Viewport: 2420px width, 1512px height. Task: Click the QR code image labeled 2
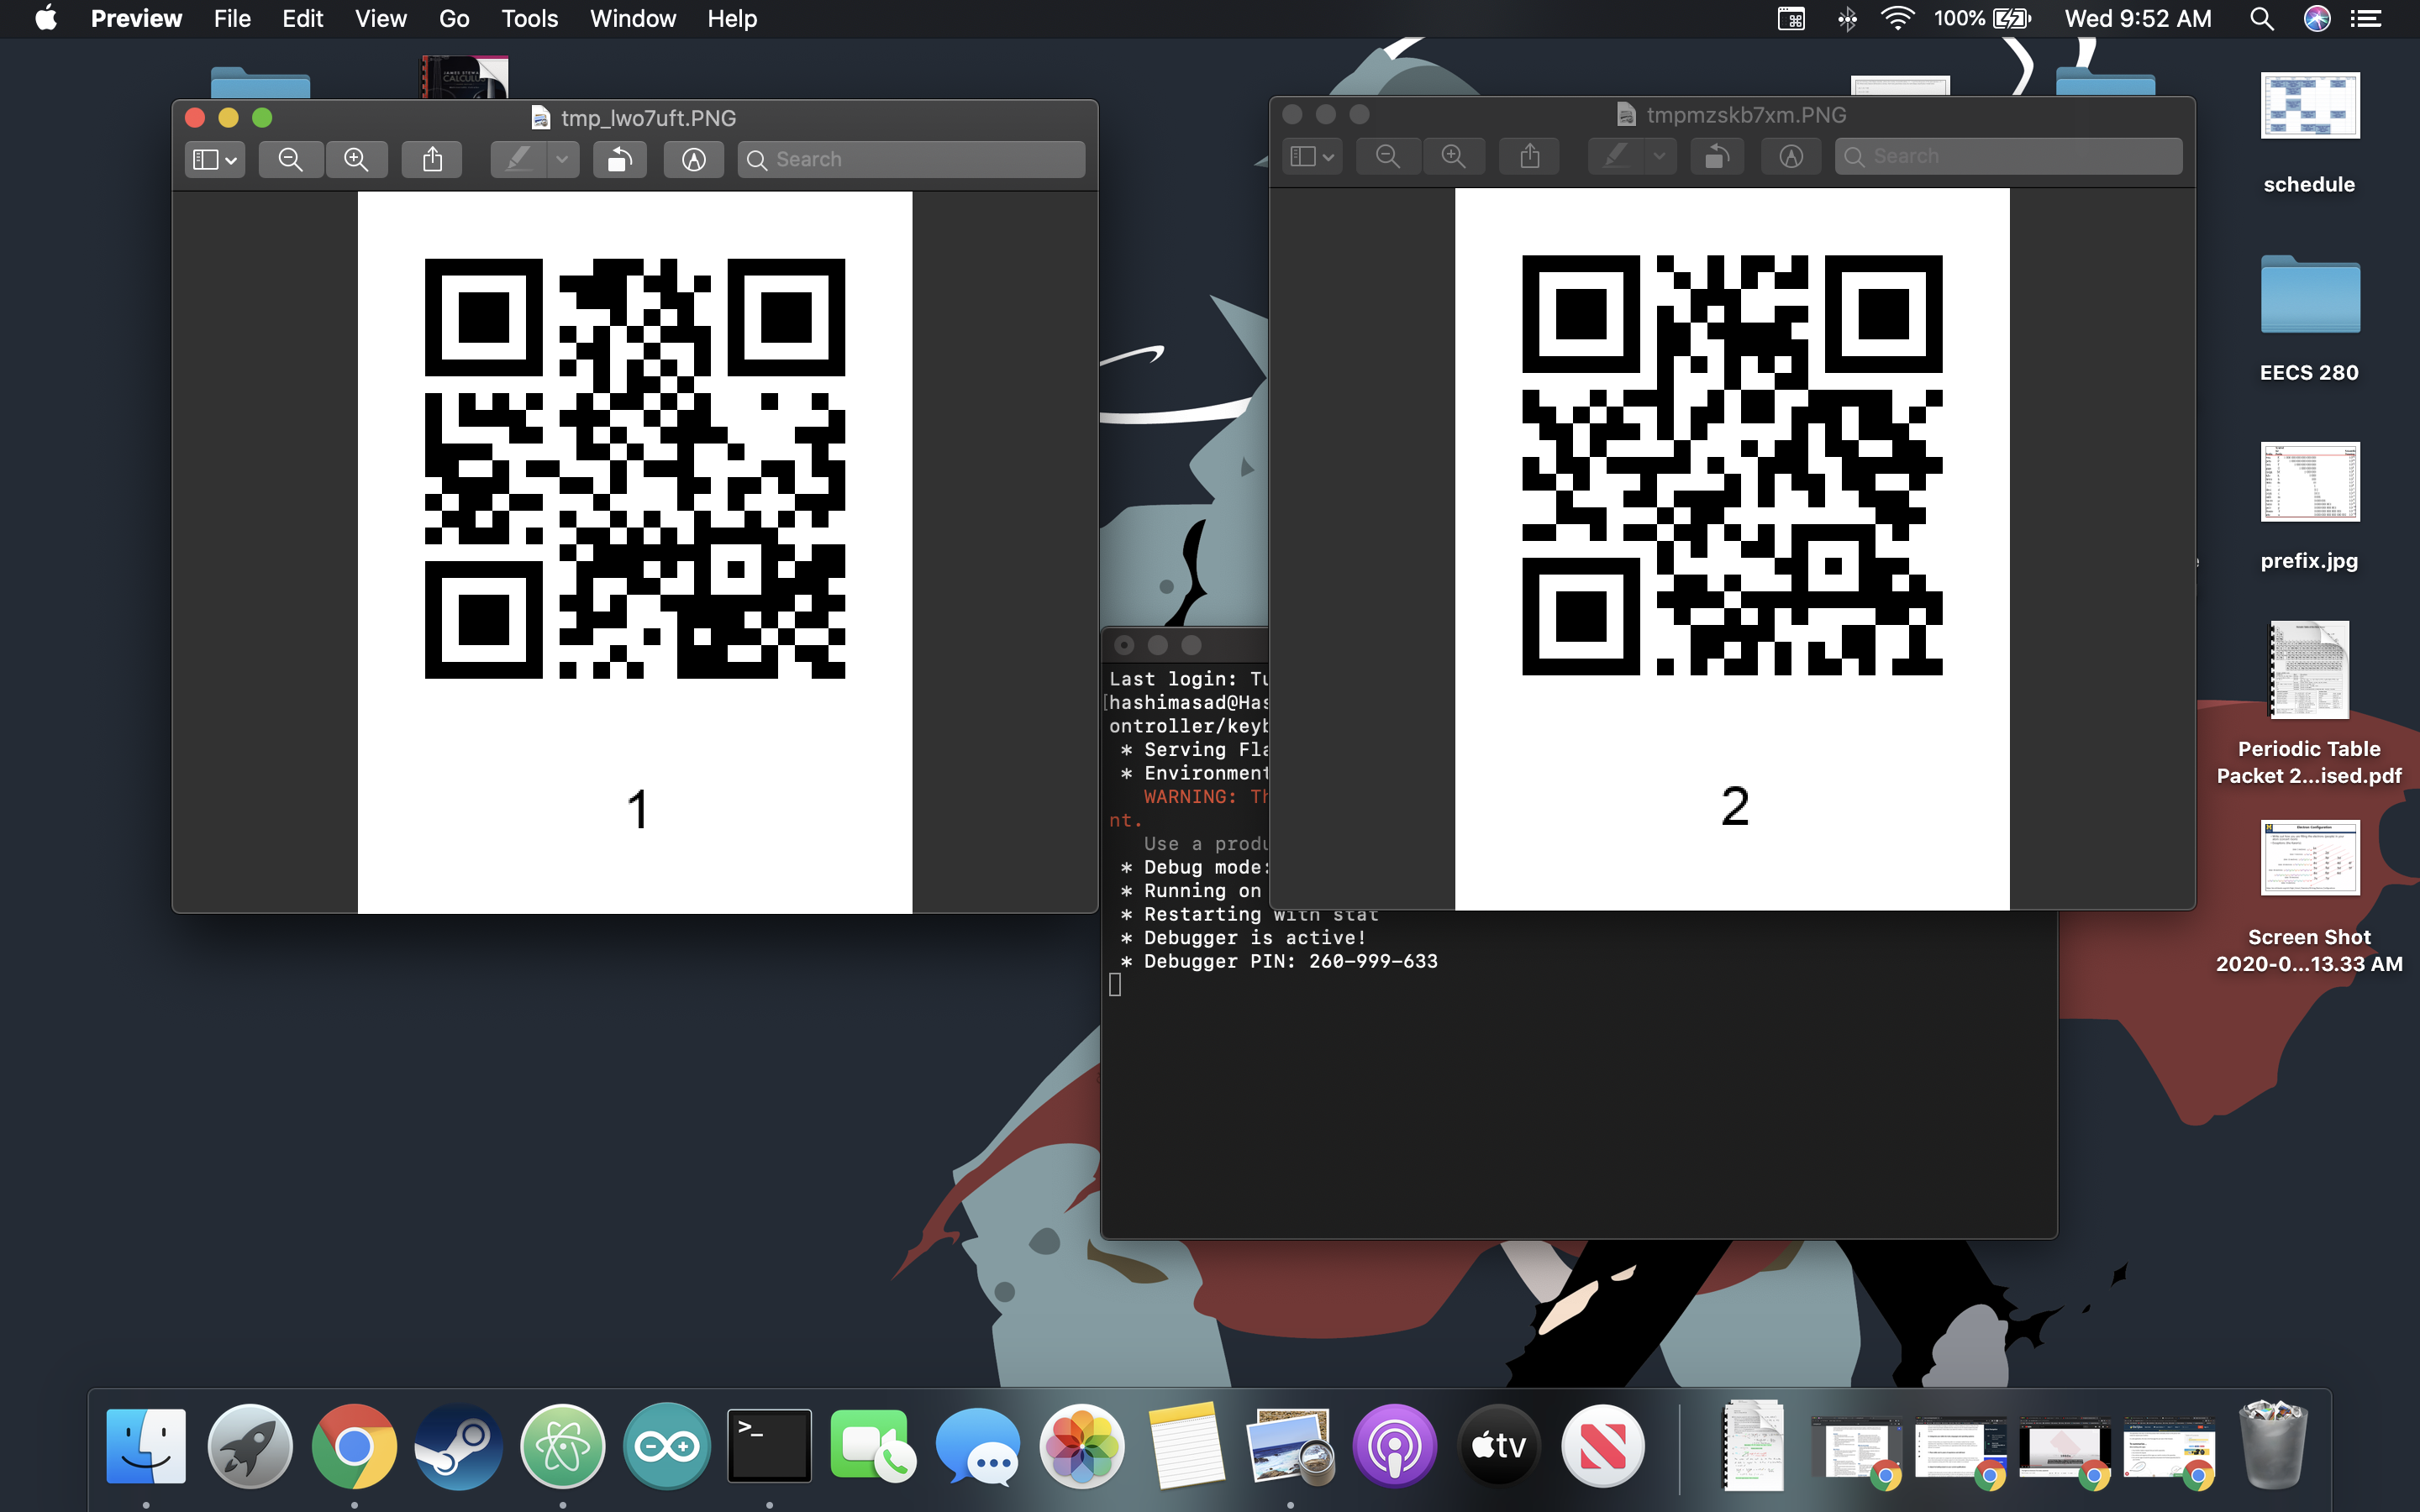(1732, 465)
